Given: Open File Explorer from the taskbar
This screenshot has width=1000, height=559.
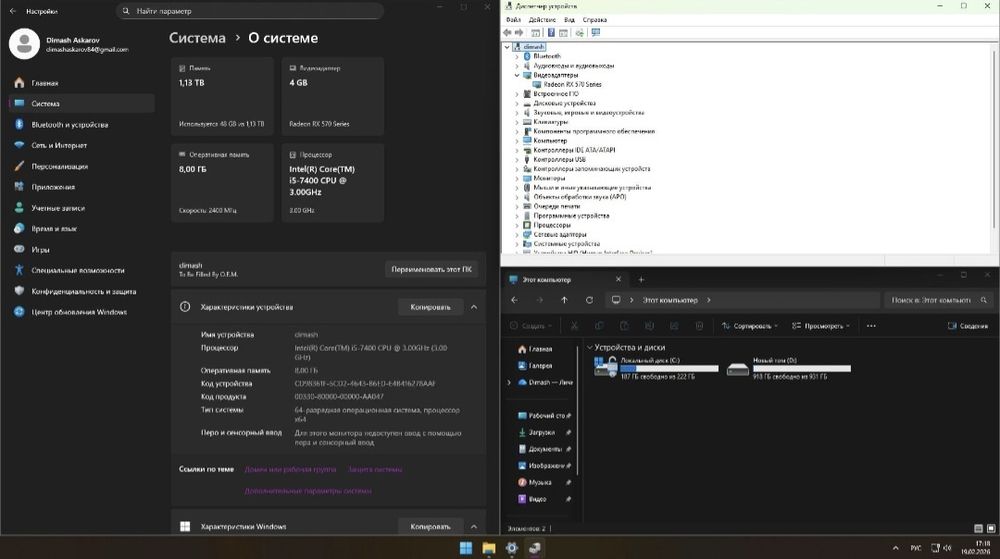Looking at the screenshot, I should (489, 548).
